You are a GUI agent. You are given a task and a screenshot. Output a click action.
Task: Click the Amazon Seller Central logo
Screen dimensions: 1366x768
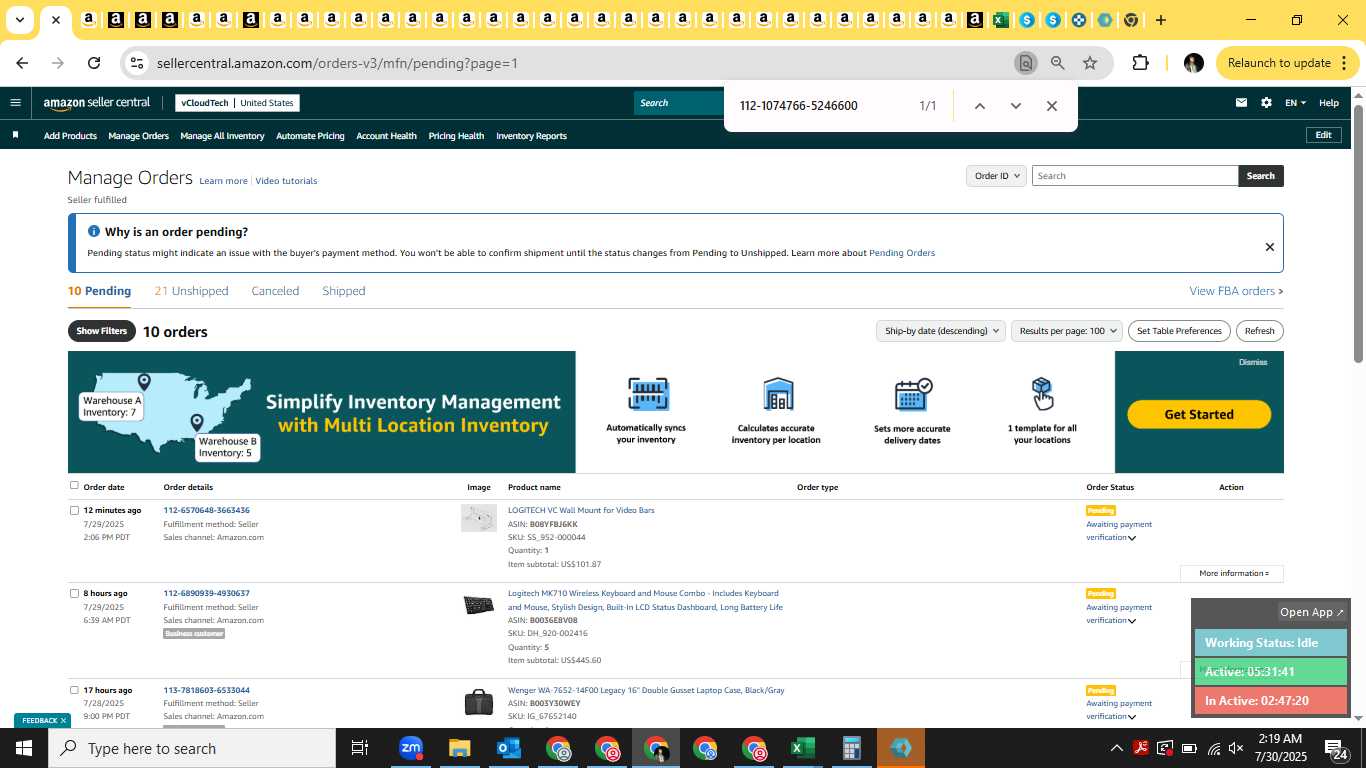click(x=97, y=103)
